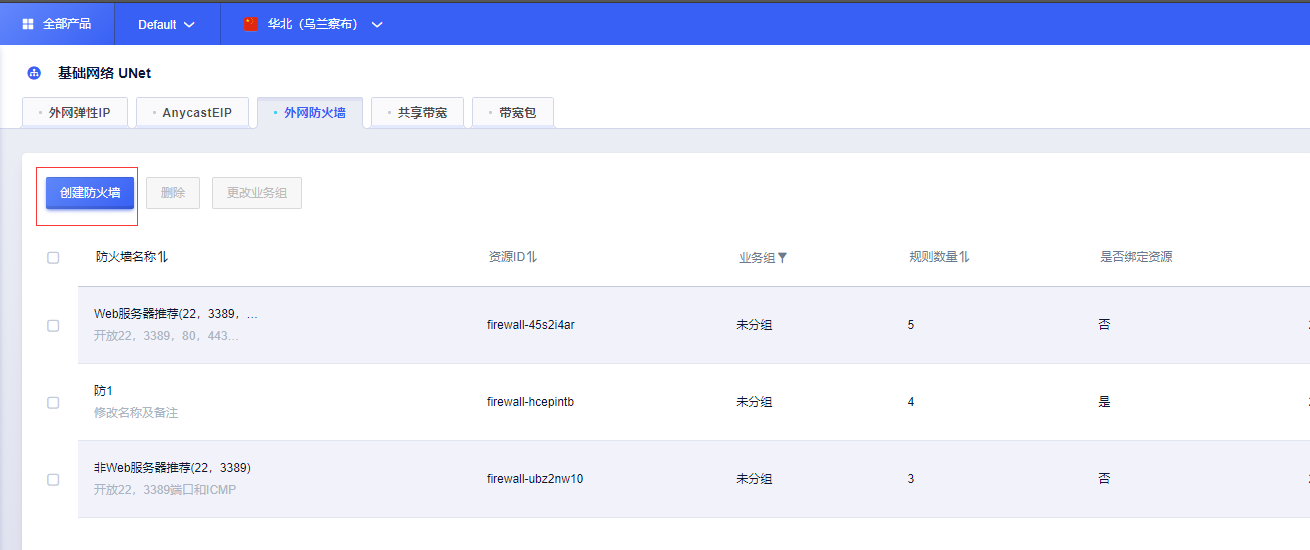The height and width of the screenshot is (550, 1310).
Task: Click 未分组 in the firewall-ubz2nw10 row
Action: coord(754,479)
